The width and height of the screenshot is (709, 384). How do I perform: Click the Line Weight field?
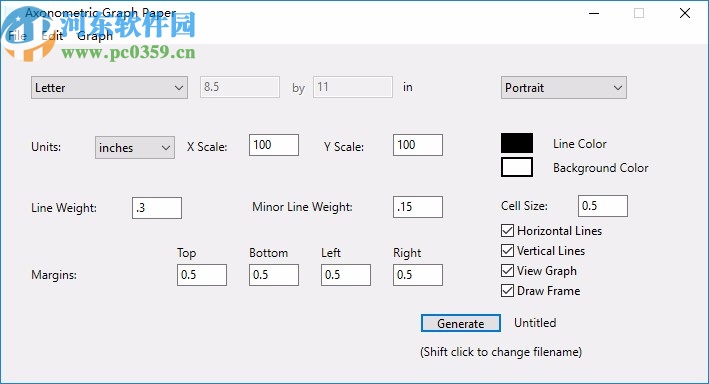[156, 208]
